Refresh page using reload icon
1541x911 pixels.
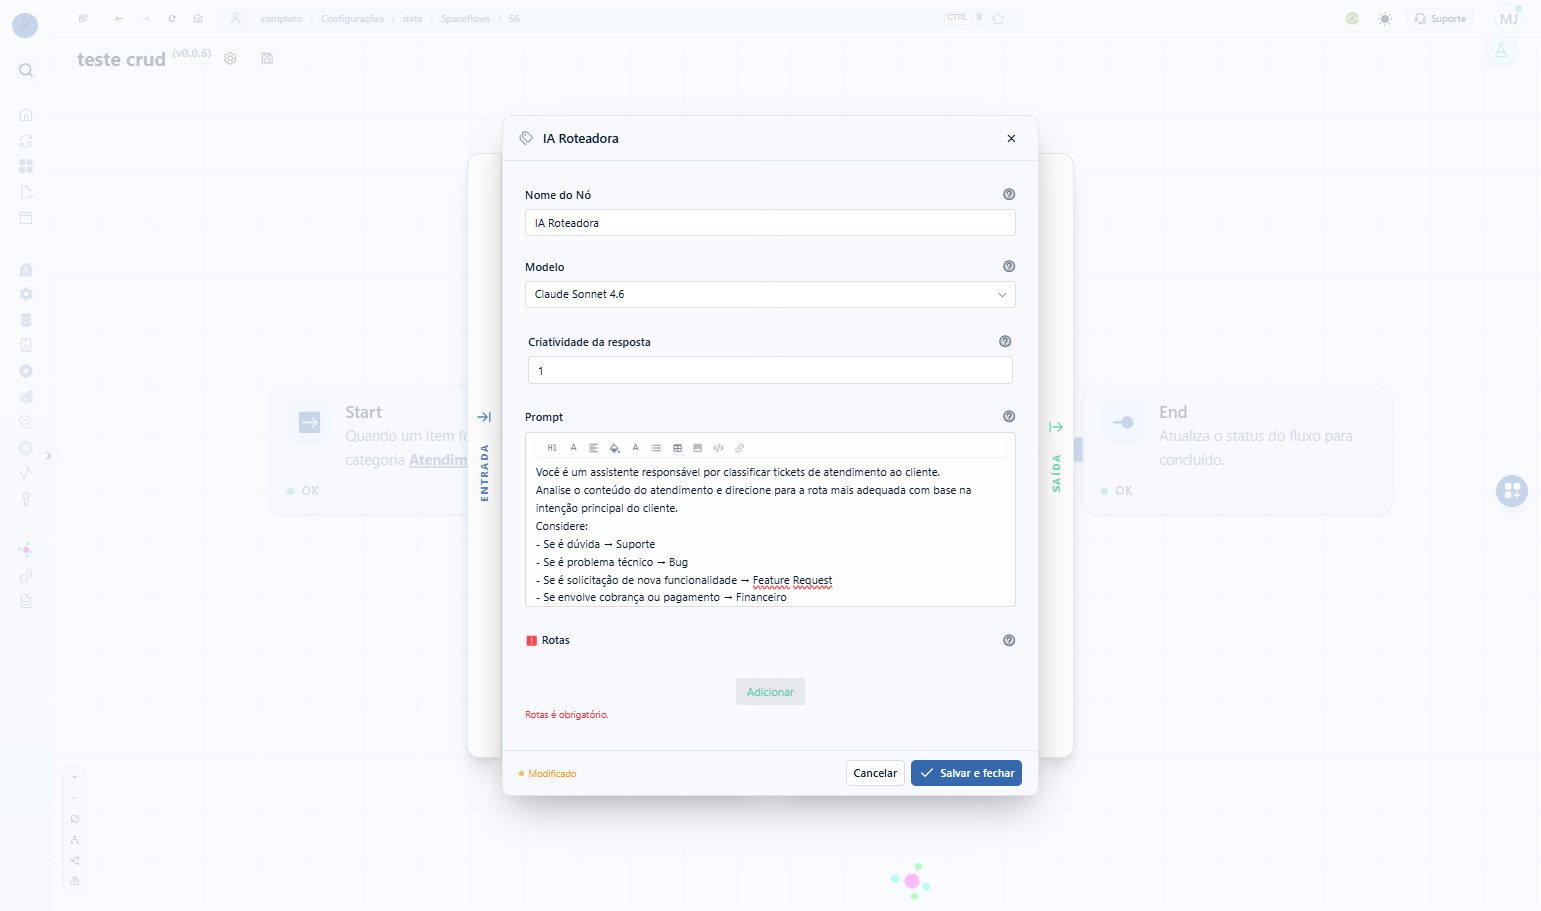[x=172, y=19]
